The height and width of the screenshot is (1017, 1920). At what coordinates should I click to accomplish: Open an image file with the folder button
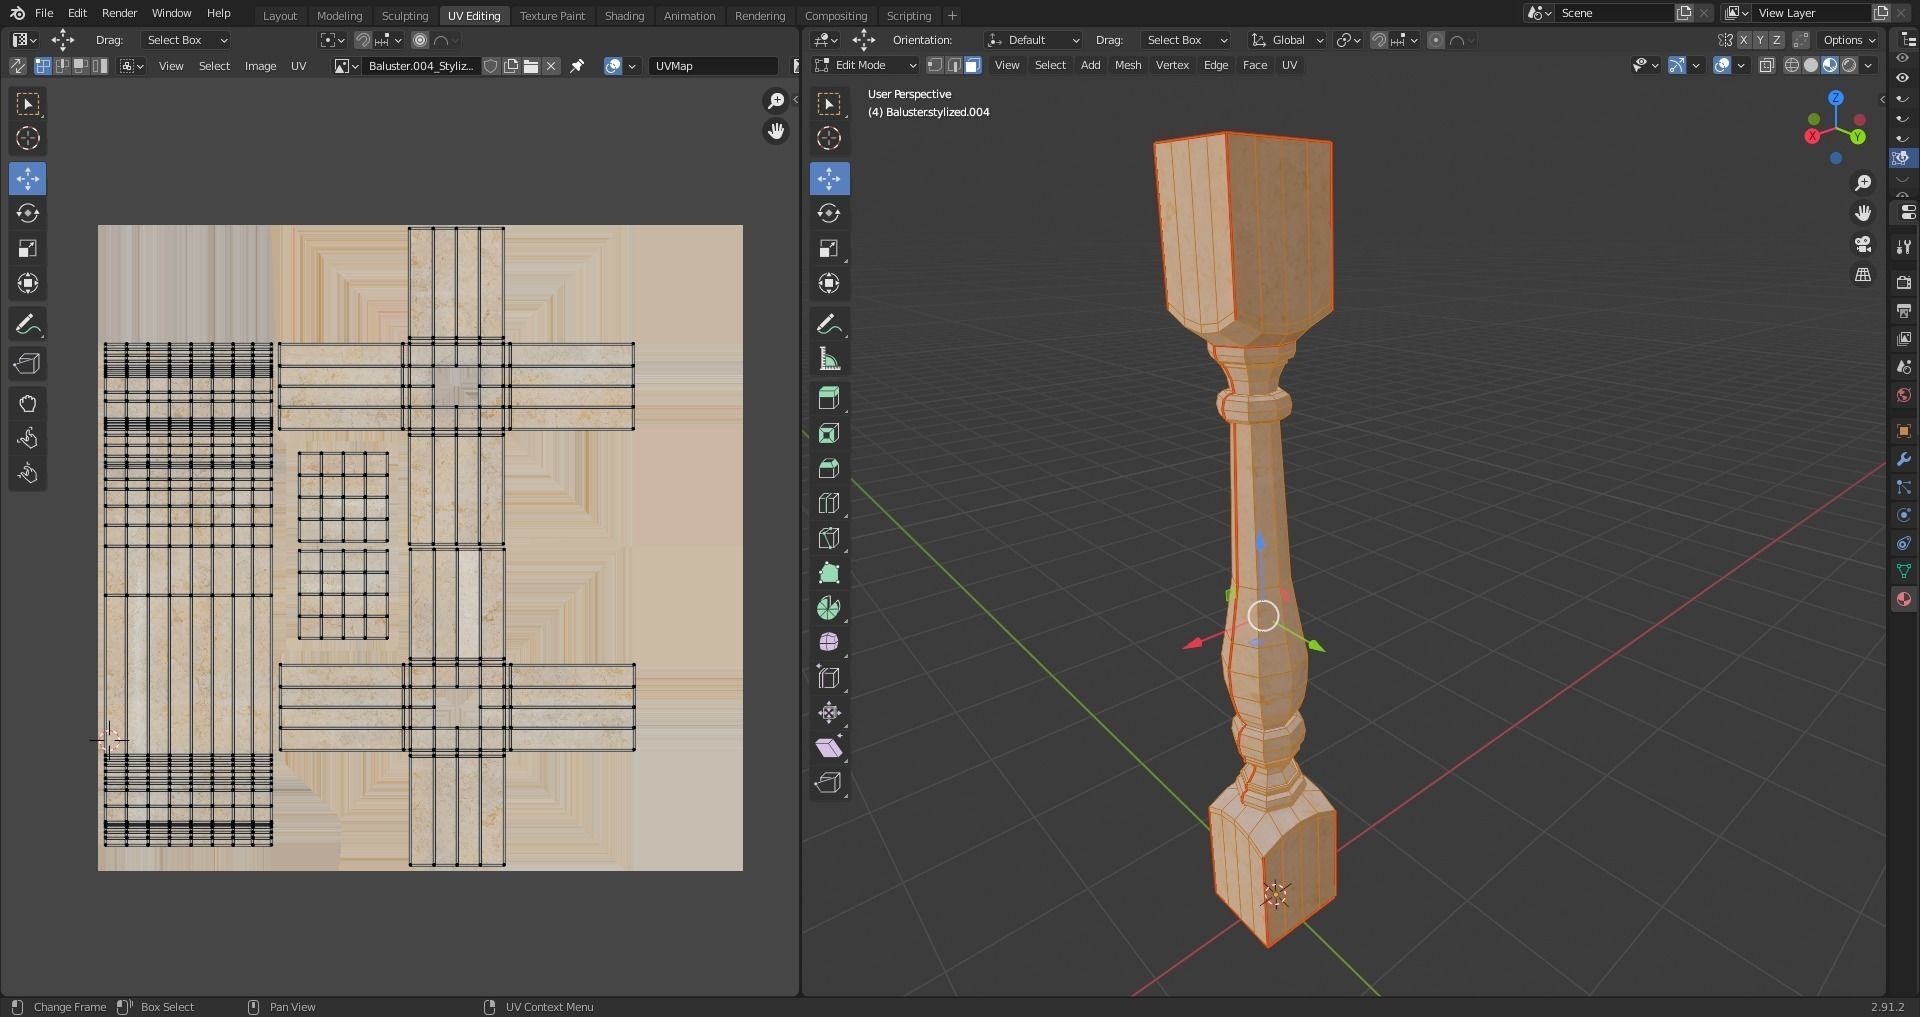pos(531,66)
